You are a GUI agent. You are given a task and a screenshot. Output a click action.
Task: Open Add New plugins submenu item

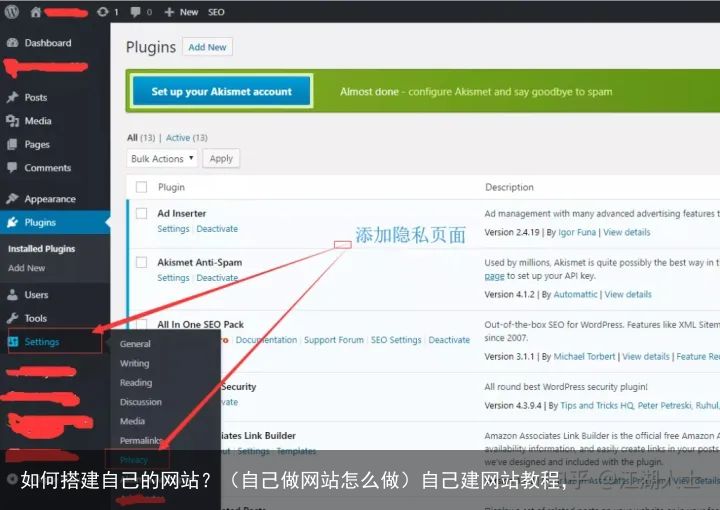pos(27,268)
